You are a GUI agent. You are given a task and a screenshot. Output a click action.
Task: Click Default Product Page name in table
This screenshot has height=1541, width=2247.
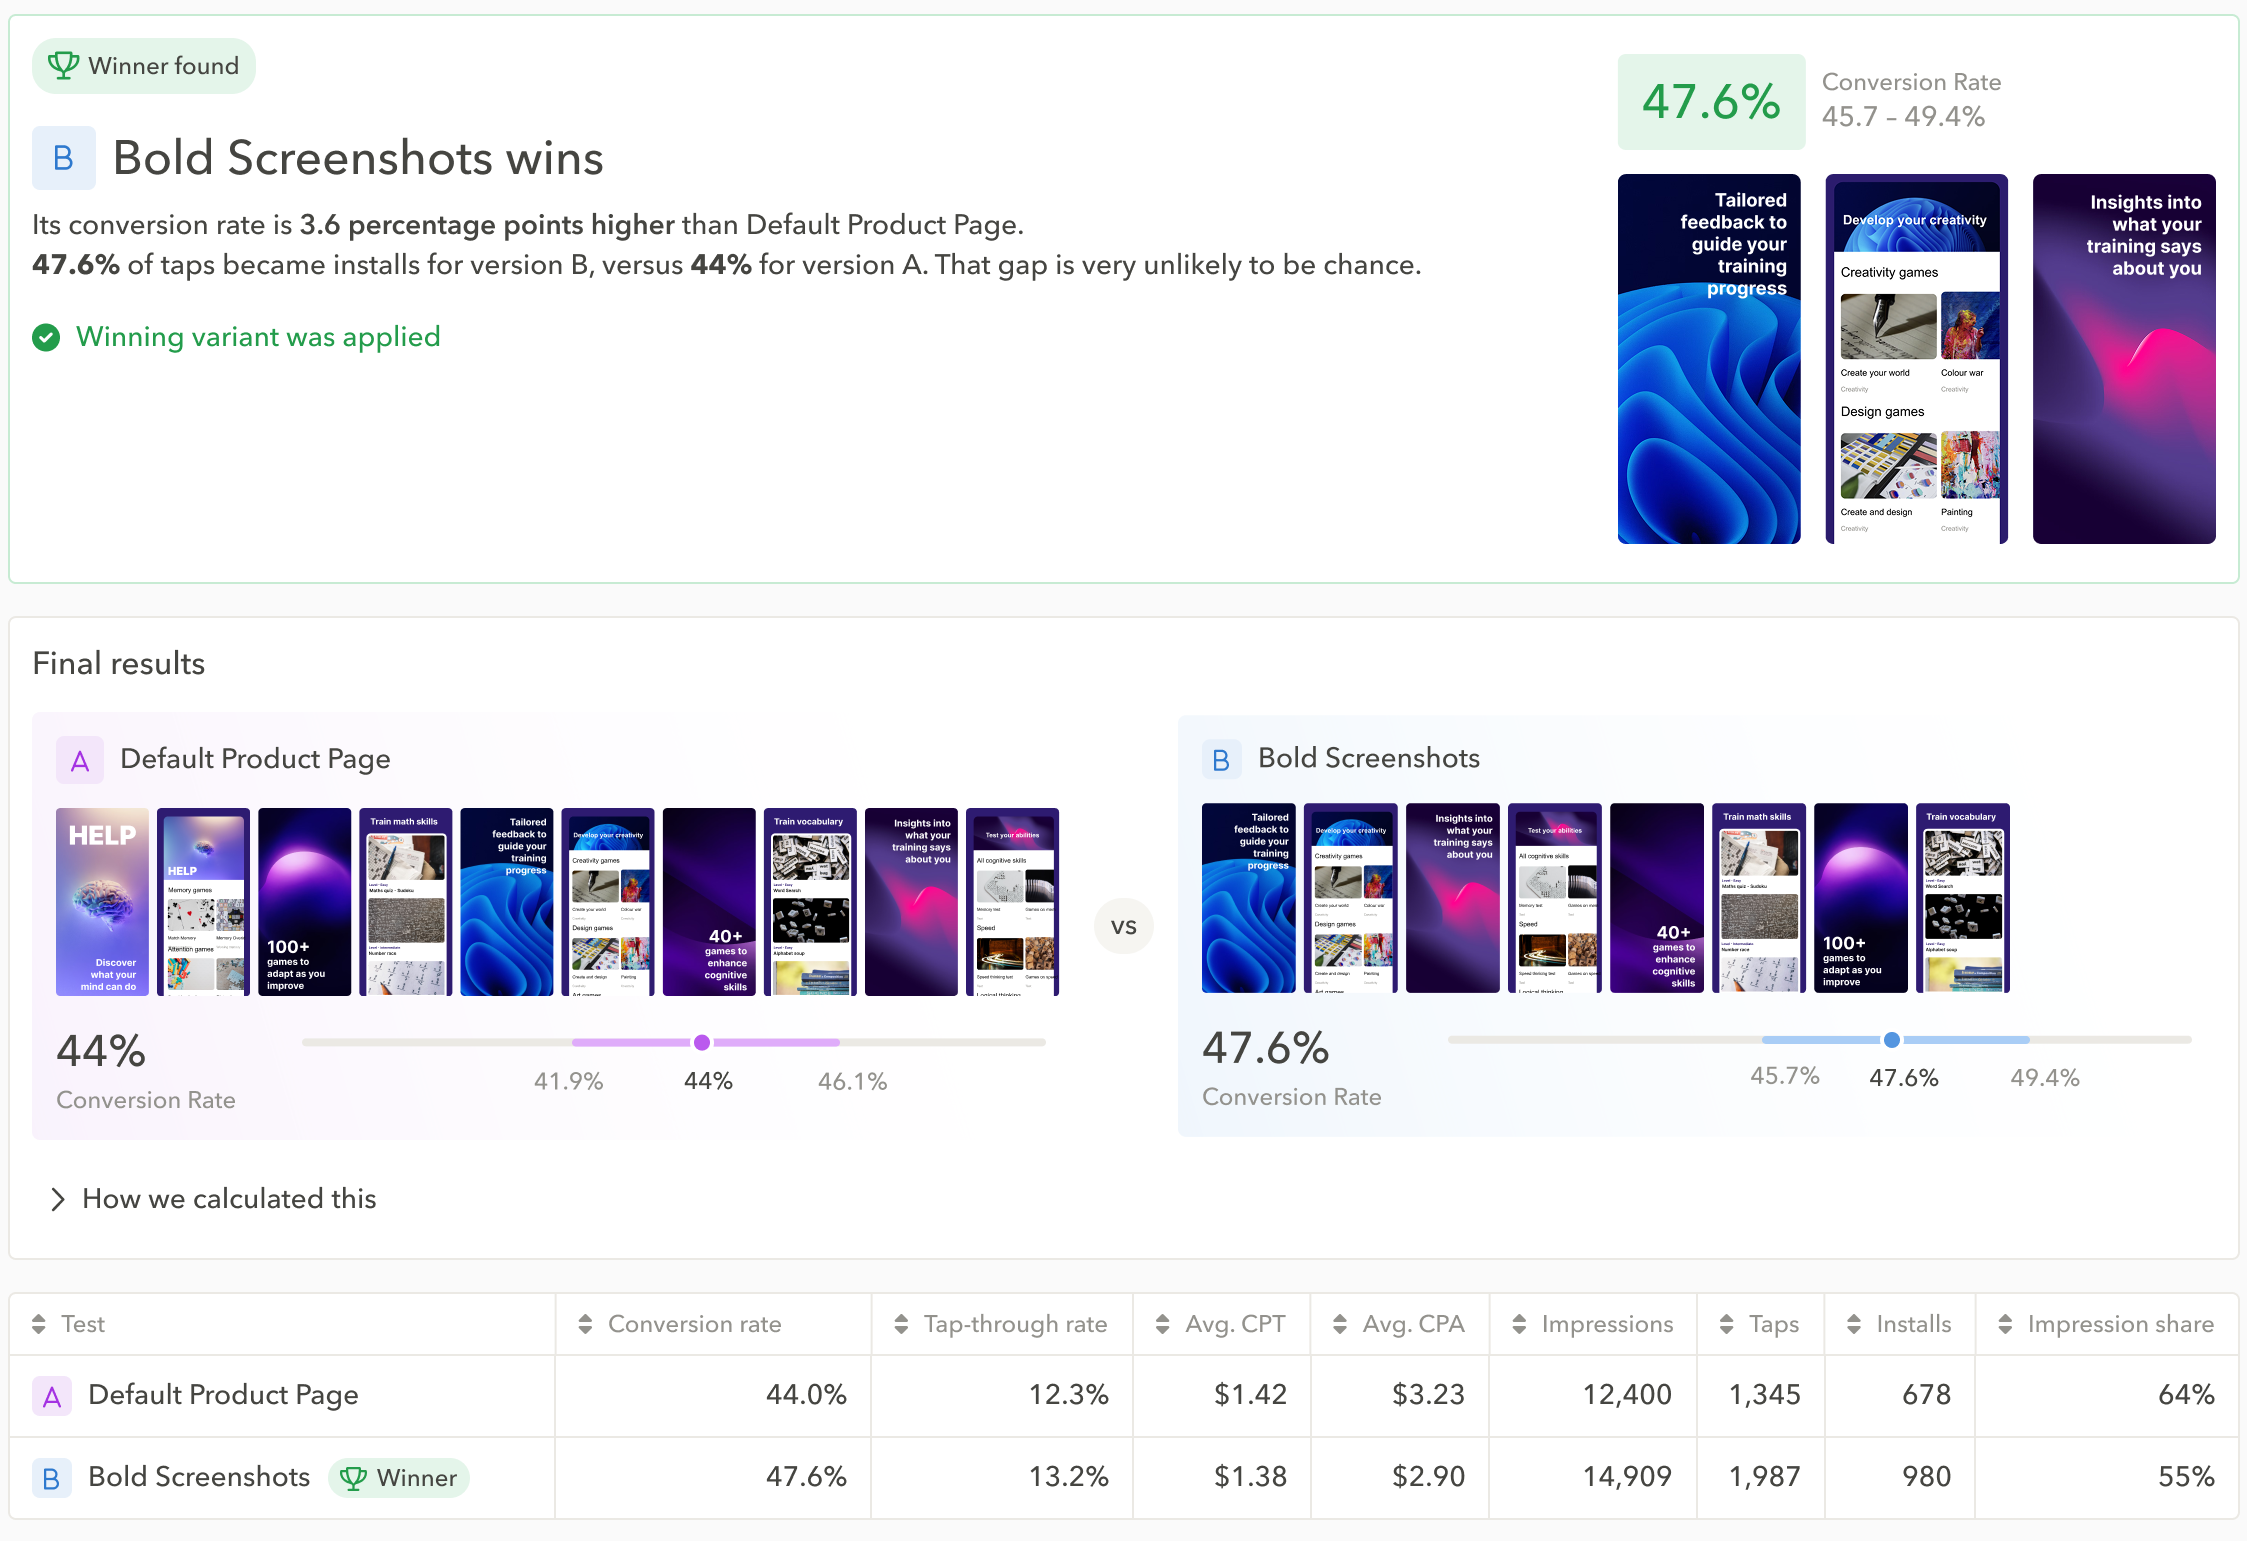click(223, 1395)
